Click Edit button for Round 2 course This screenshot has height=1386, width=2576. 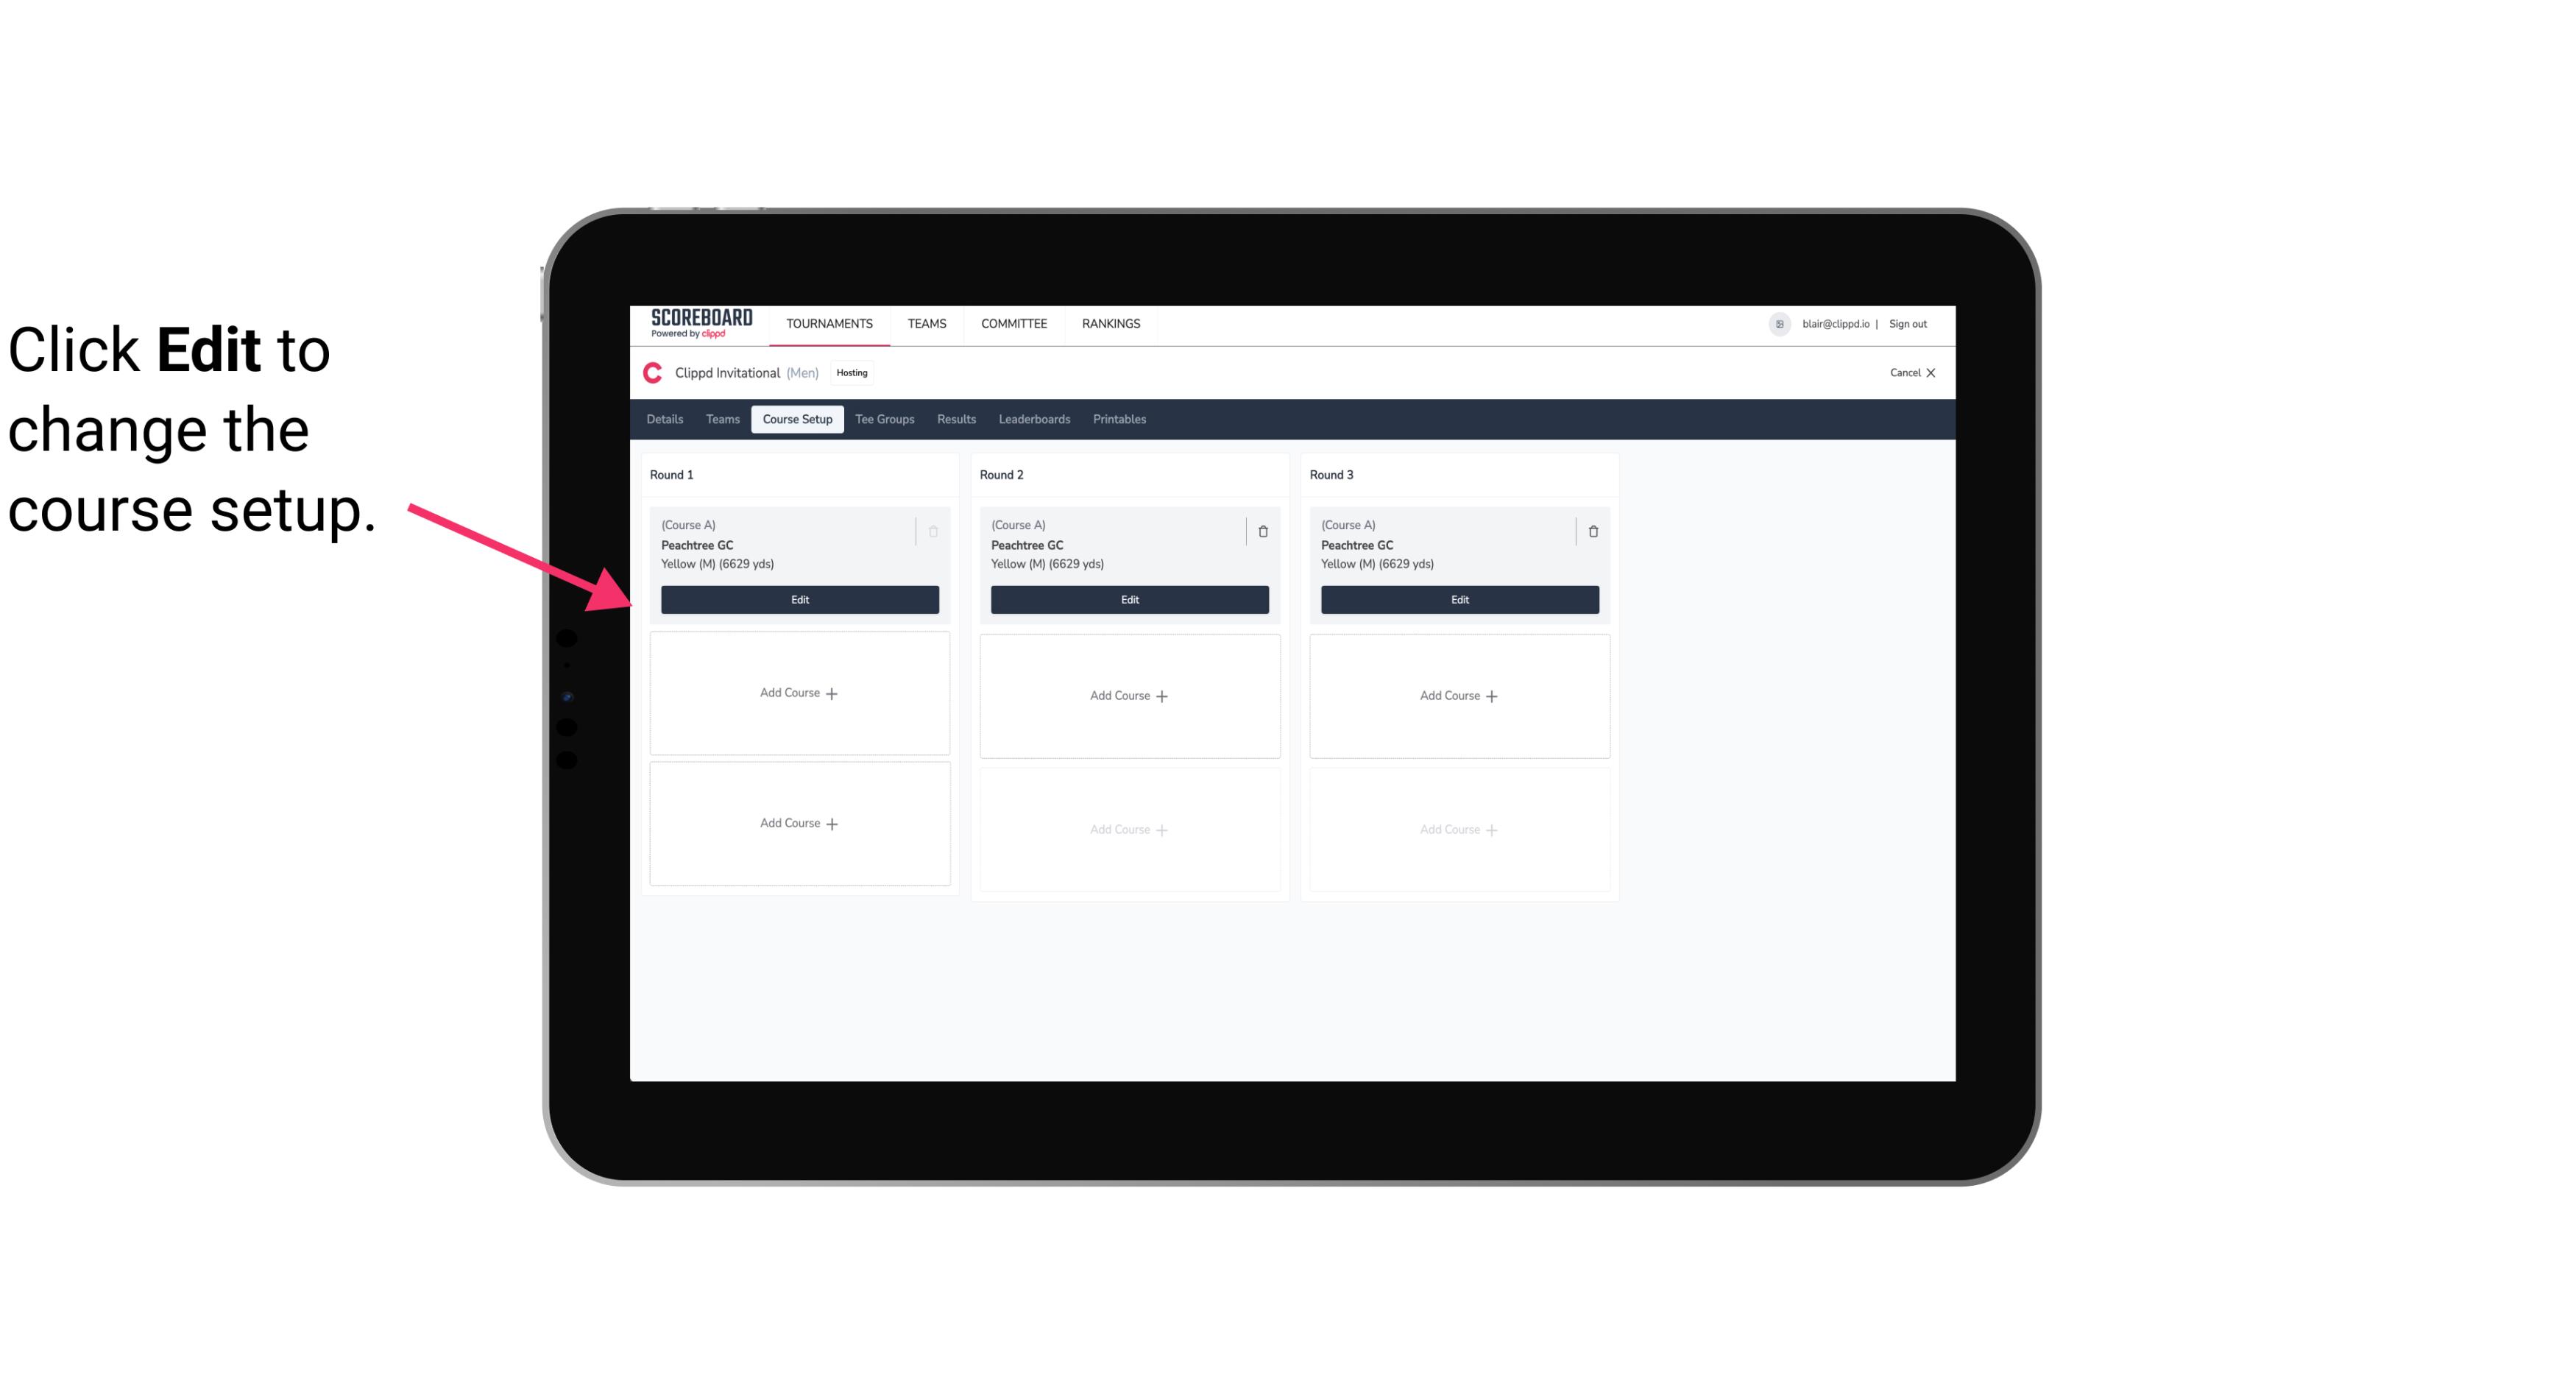[x=1129, y=598]
